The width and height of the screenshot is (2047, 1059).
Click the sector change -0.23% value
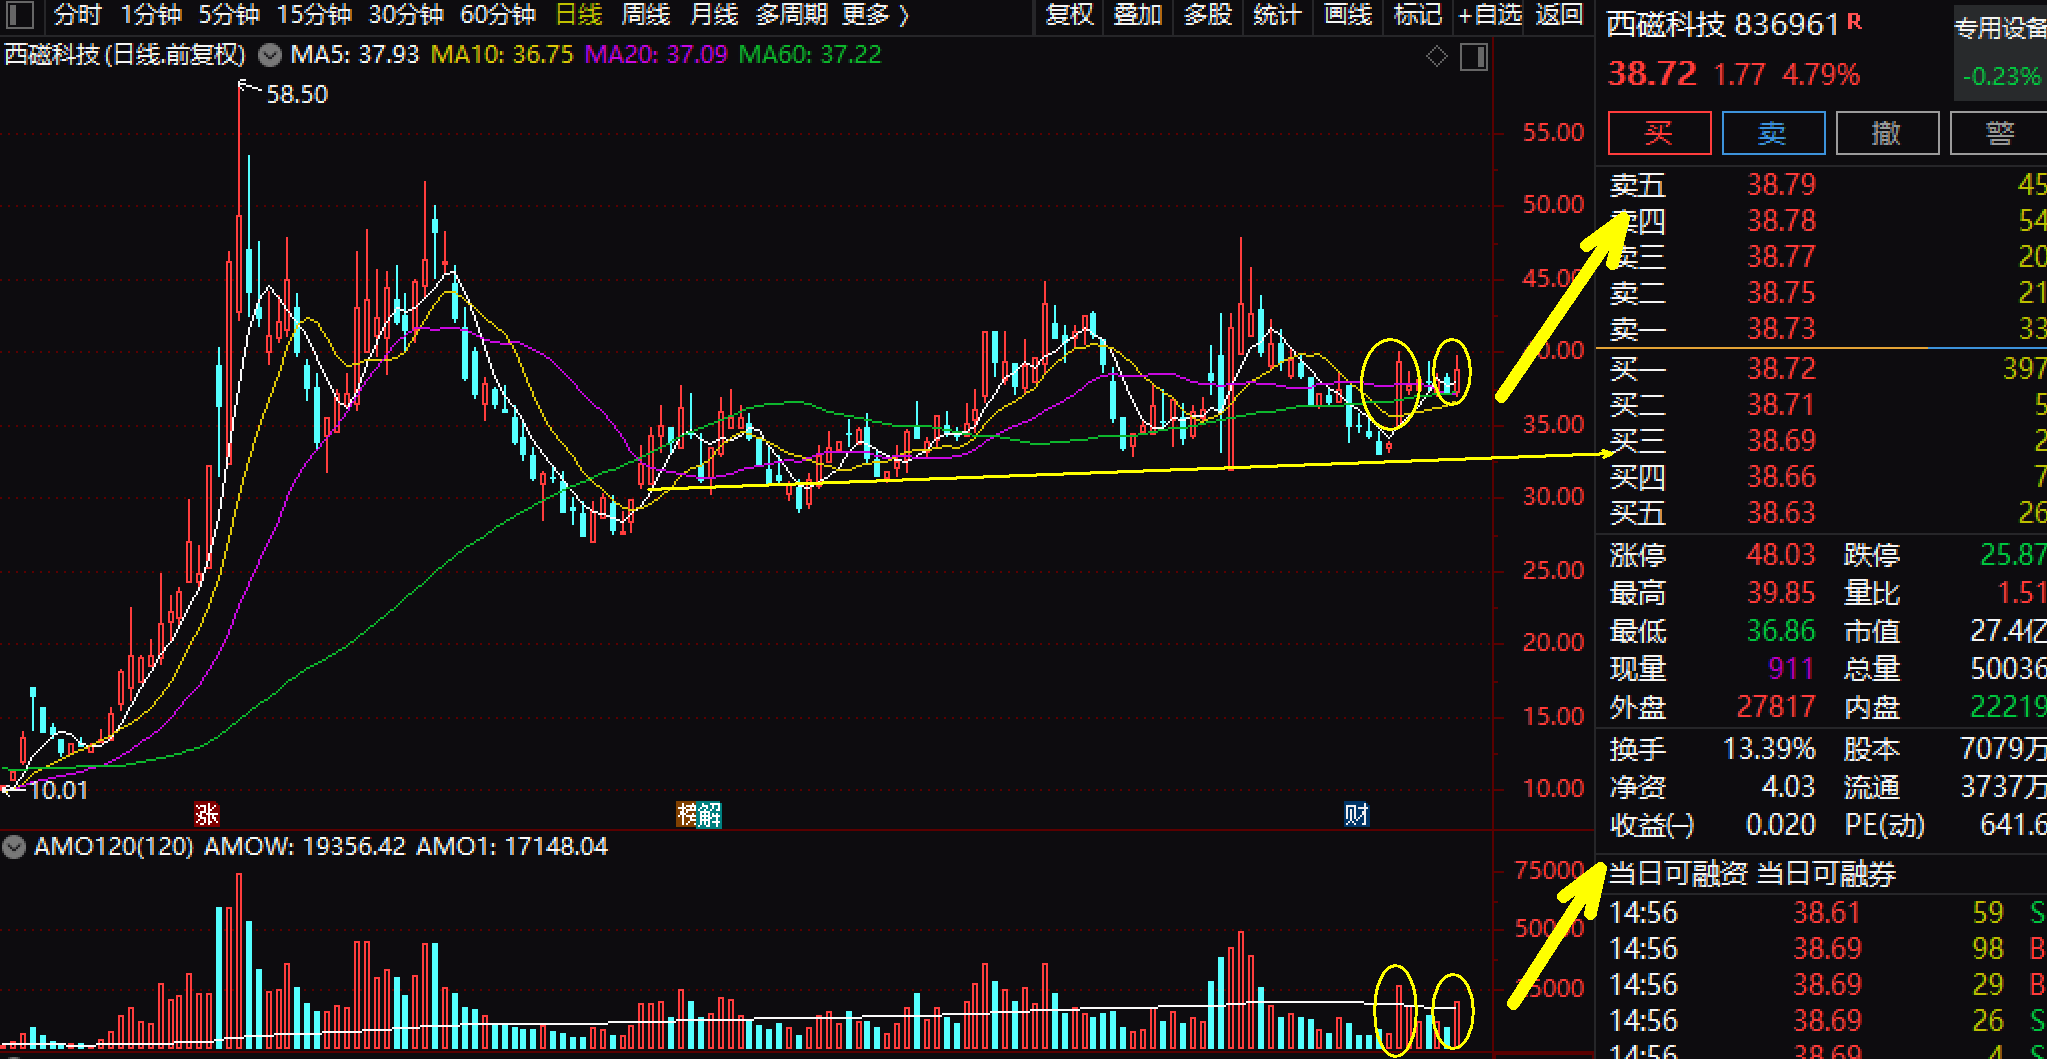(x=2001, y=77)
